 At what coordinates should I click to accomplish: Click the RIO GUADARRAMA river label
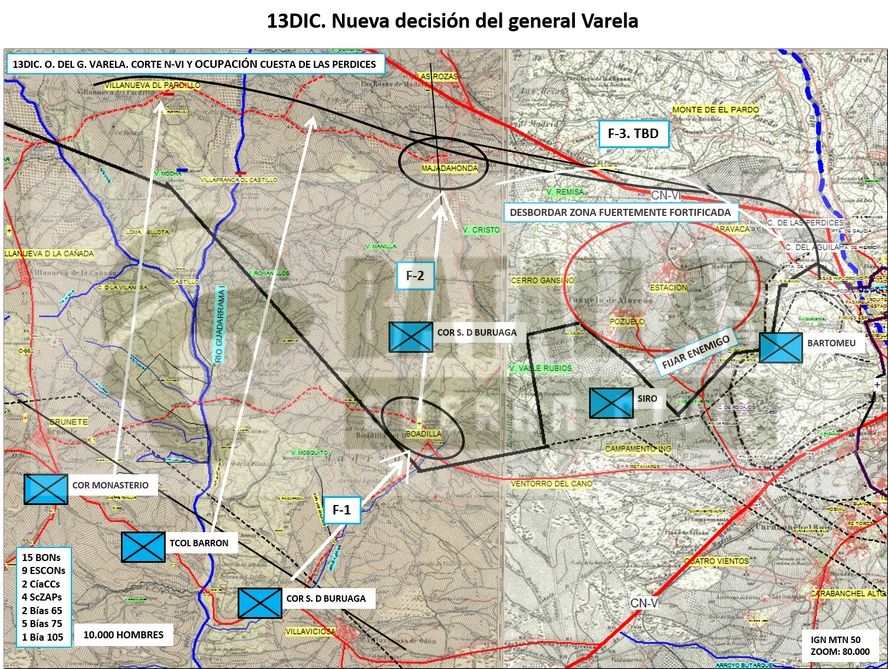click(220, 325)
